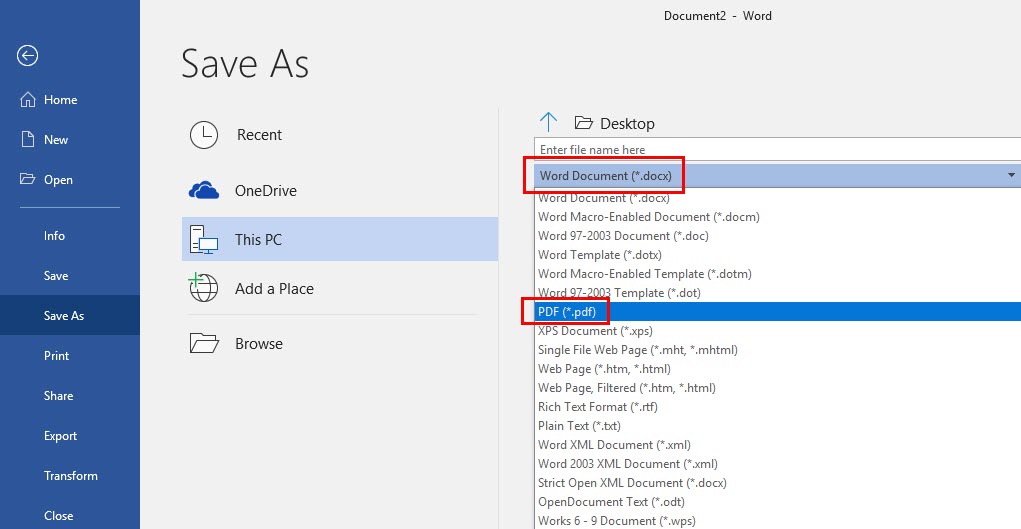Click Browse to pick a folder
Screen dimensions: 1021x529
(340, 343)
